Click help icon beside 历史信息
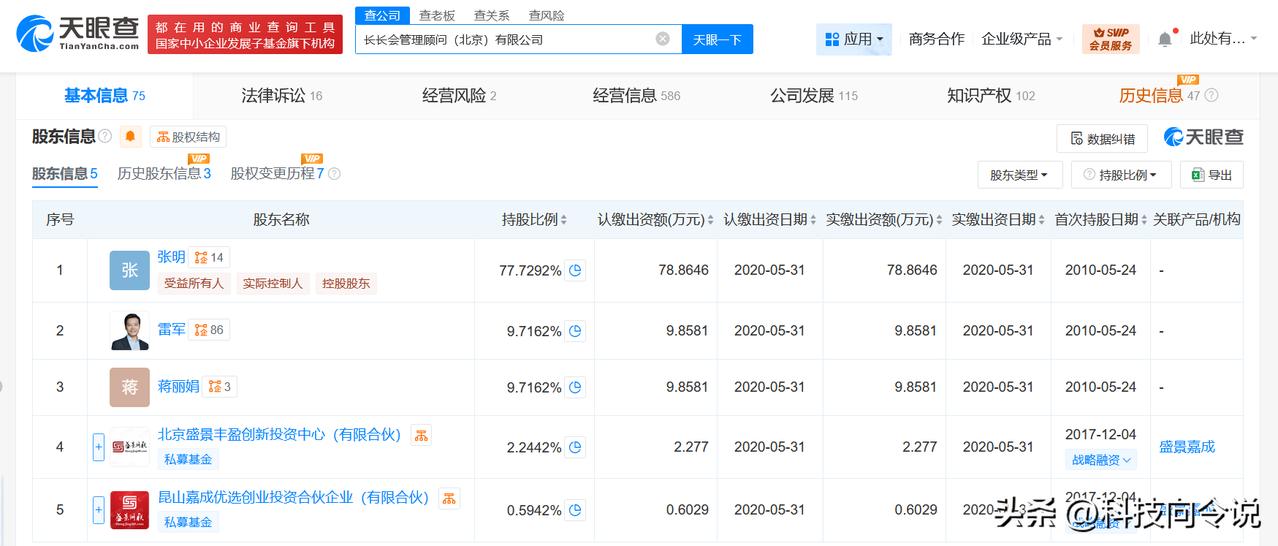This screenshot has height=546, width=1278. click(x=1211, y=96)
